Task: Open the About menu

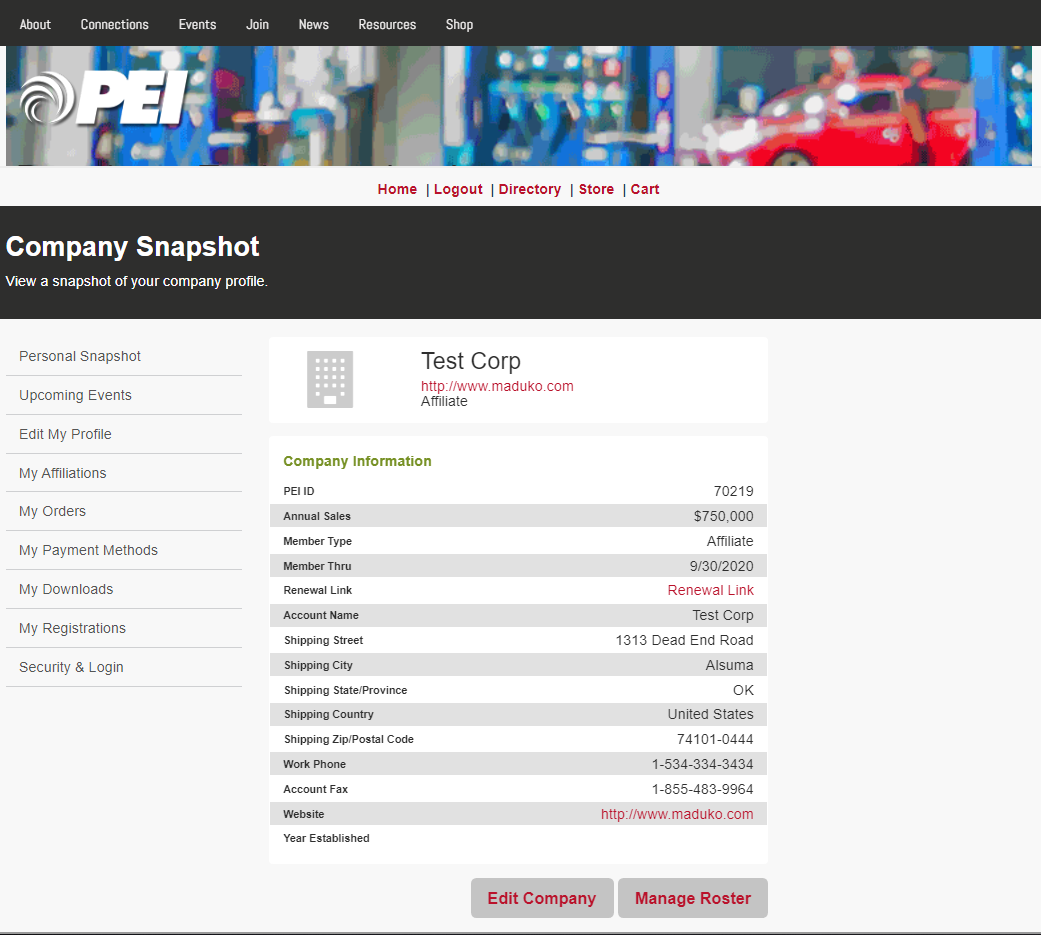Action: [35, 24]
